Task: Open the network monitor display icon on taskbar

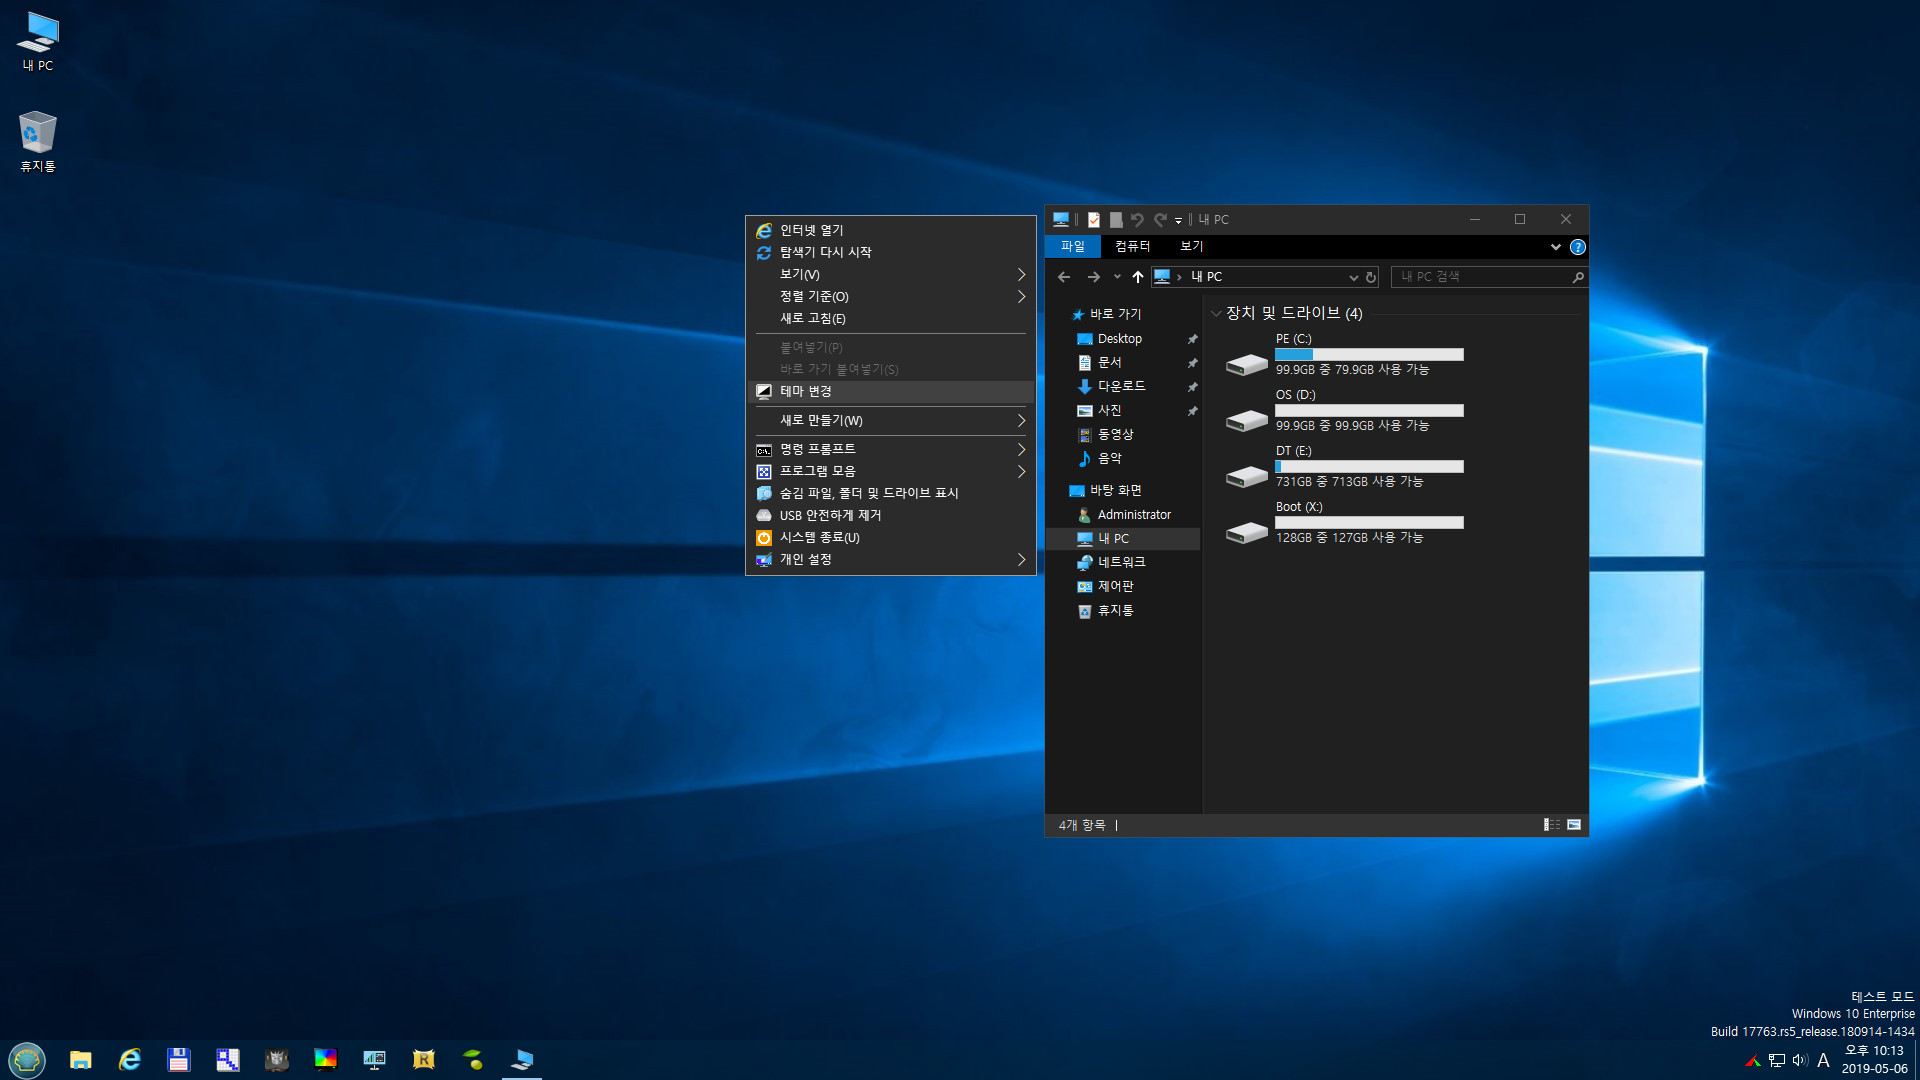Action: (375, 1059)
